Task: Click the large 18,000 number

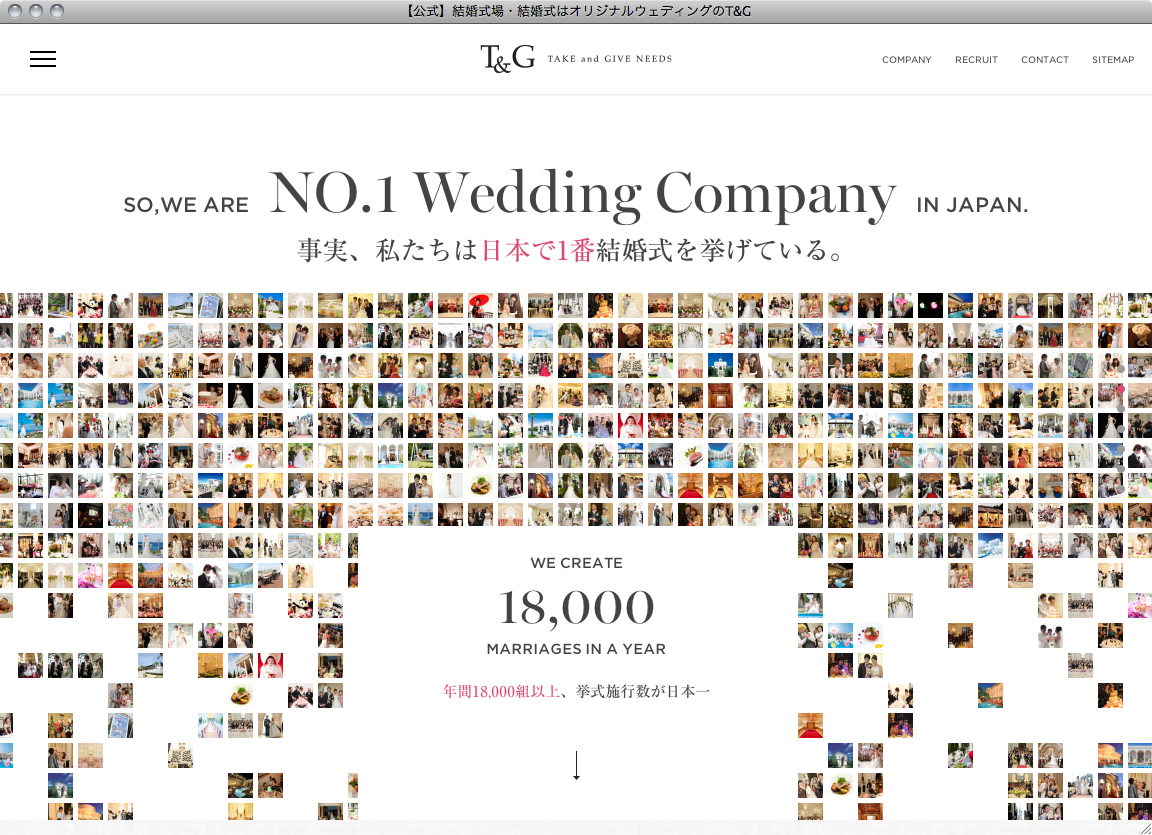Action: pos(576,607)
